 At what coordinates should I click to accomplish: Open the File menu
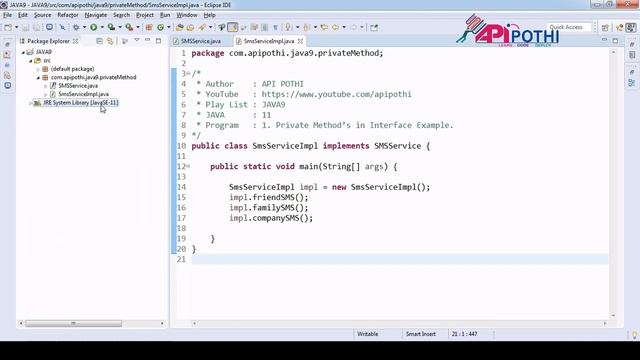point(7,15)
